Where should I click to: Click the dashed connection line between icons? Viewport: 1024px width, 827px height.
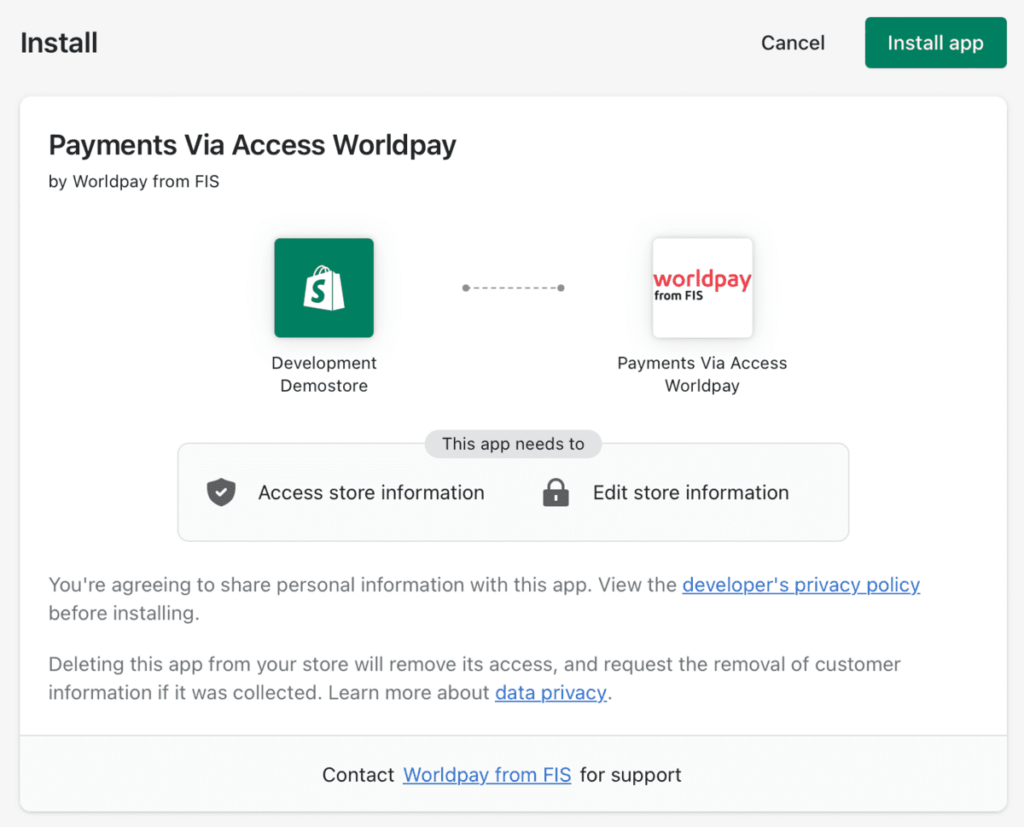coord(512,287)
